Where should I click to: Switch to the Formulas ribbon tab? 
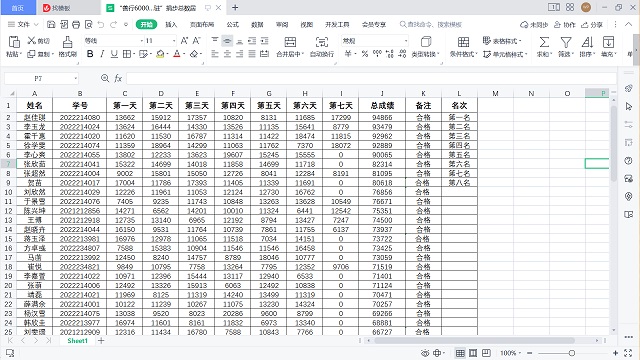pyautogui.click(x=233, y=24)
